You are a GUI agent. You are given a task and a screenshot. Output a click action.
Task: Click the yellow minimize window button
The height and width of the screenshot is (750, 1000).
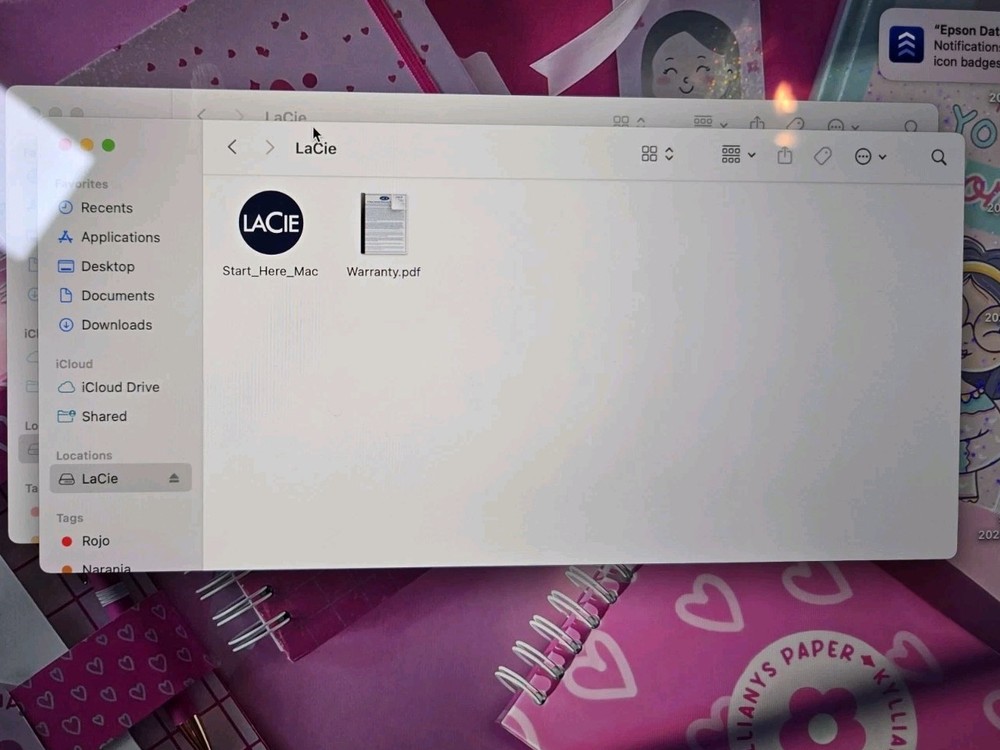point(87,145)
